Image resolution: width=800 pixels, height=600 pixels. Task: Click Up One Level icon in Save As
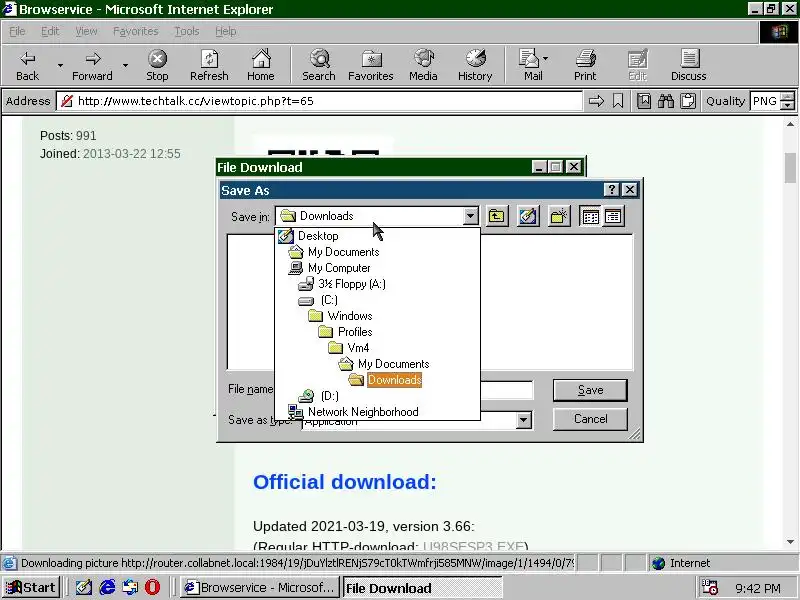496,216
